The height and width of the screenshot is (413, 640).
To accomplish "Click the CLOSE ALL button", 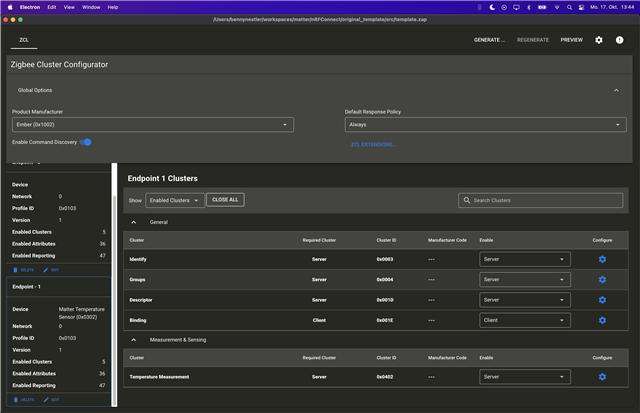I will click(x=225, y=200).
